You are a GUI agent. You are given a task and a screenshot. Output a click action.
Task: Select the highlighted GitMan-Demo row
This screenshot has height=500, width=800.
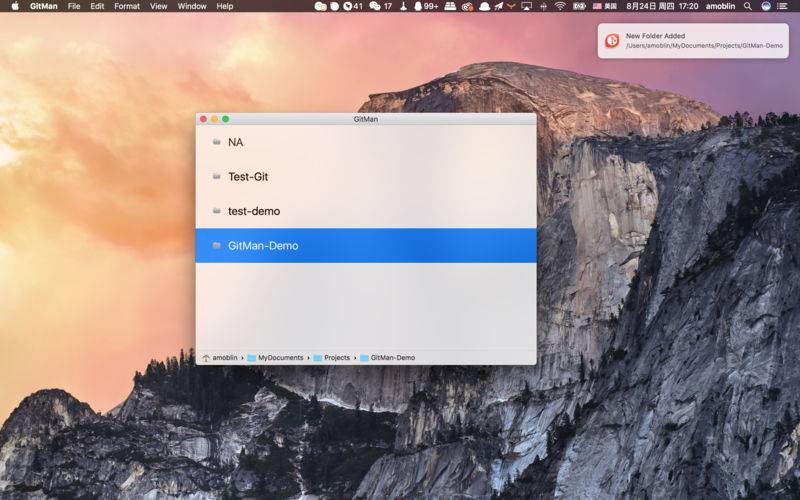pos(366,245)
